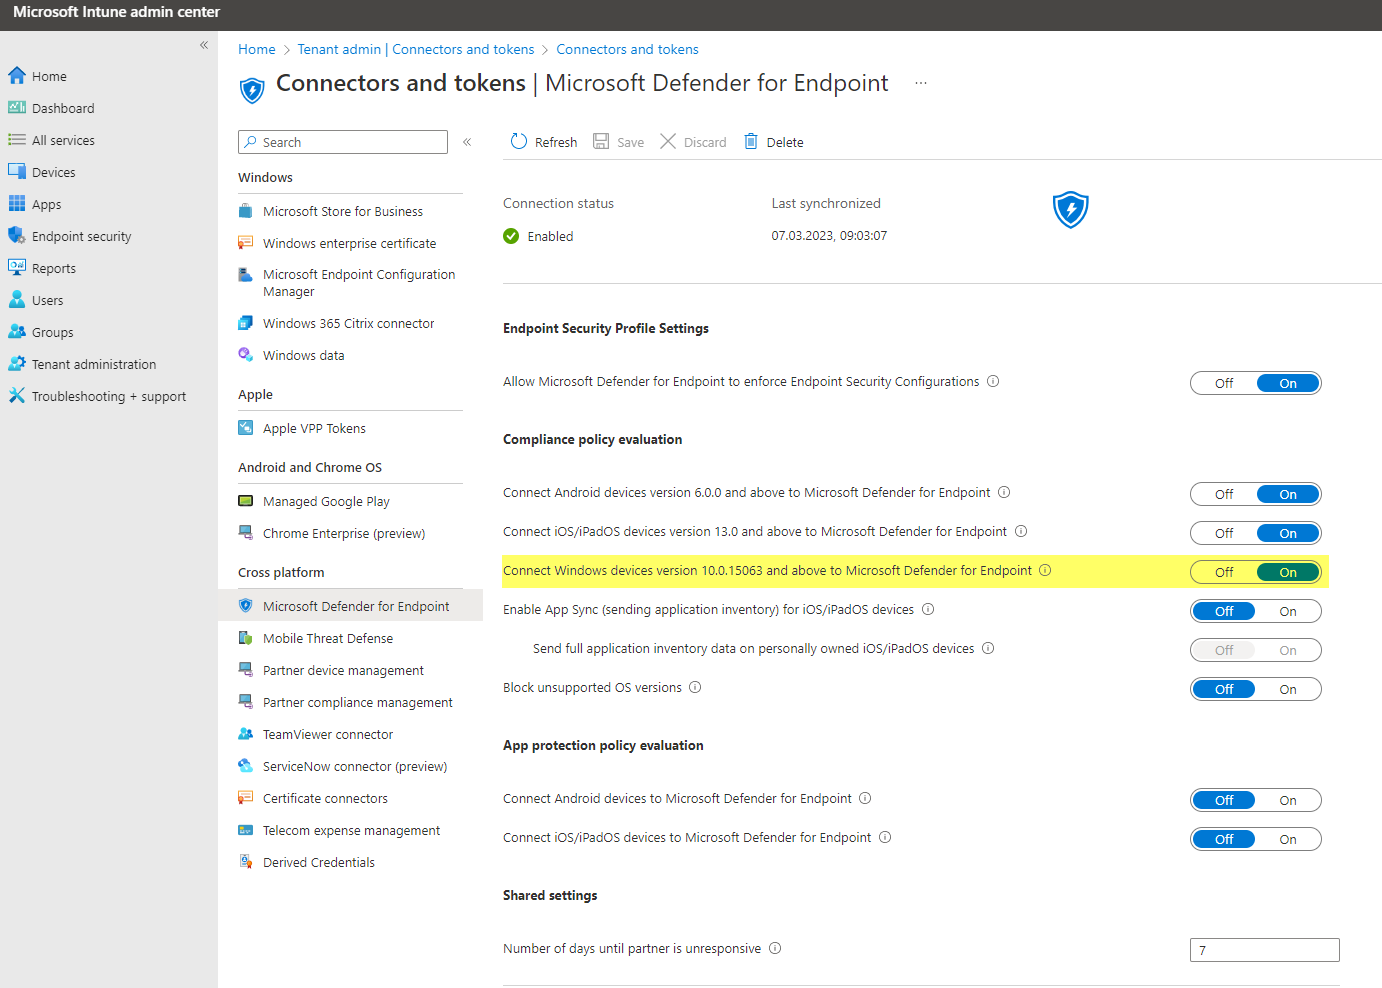The image size is (1382, 988).
Task: Click the Managed Google Play icon
Action: pyautogui.click(x=246, y=501)
